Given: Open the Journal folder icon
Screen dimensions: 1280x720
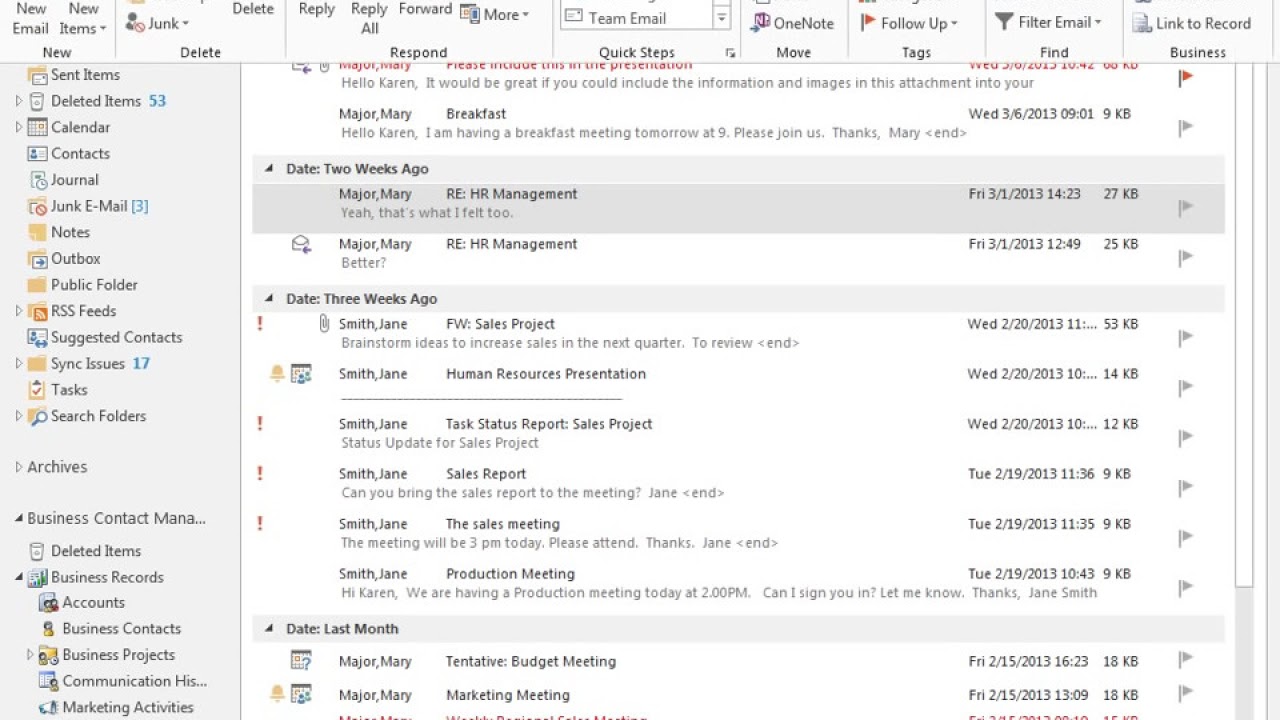Looking at the screenshot, I should 37,180.
